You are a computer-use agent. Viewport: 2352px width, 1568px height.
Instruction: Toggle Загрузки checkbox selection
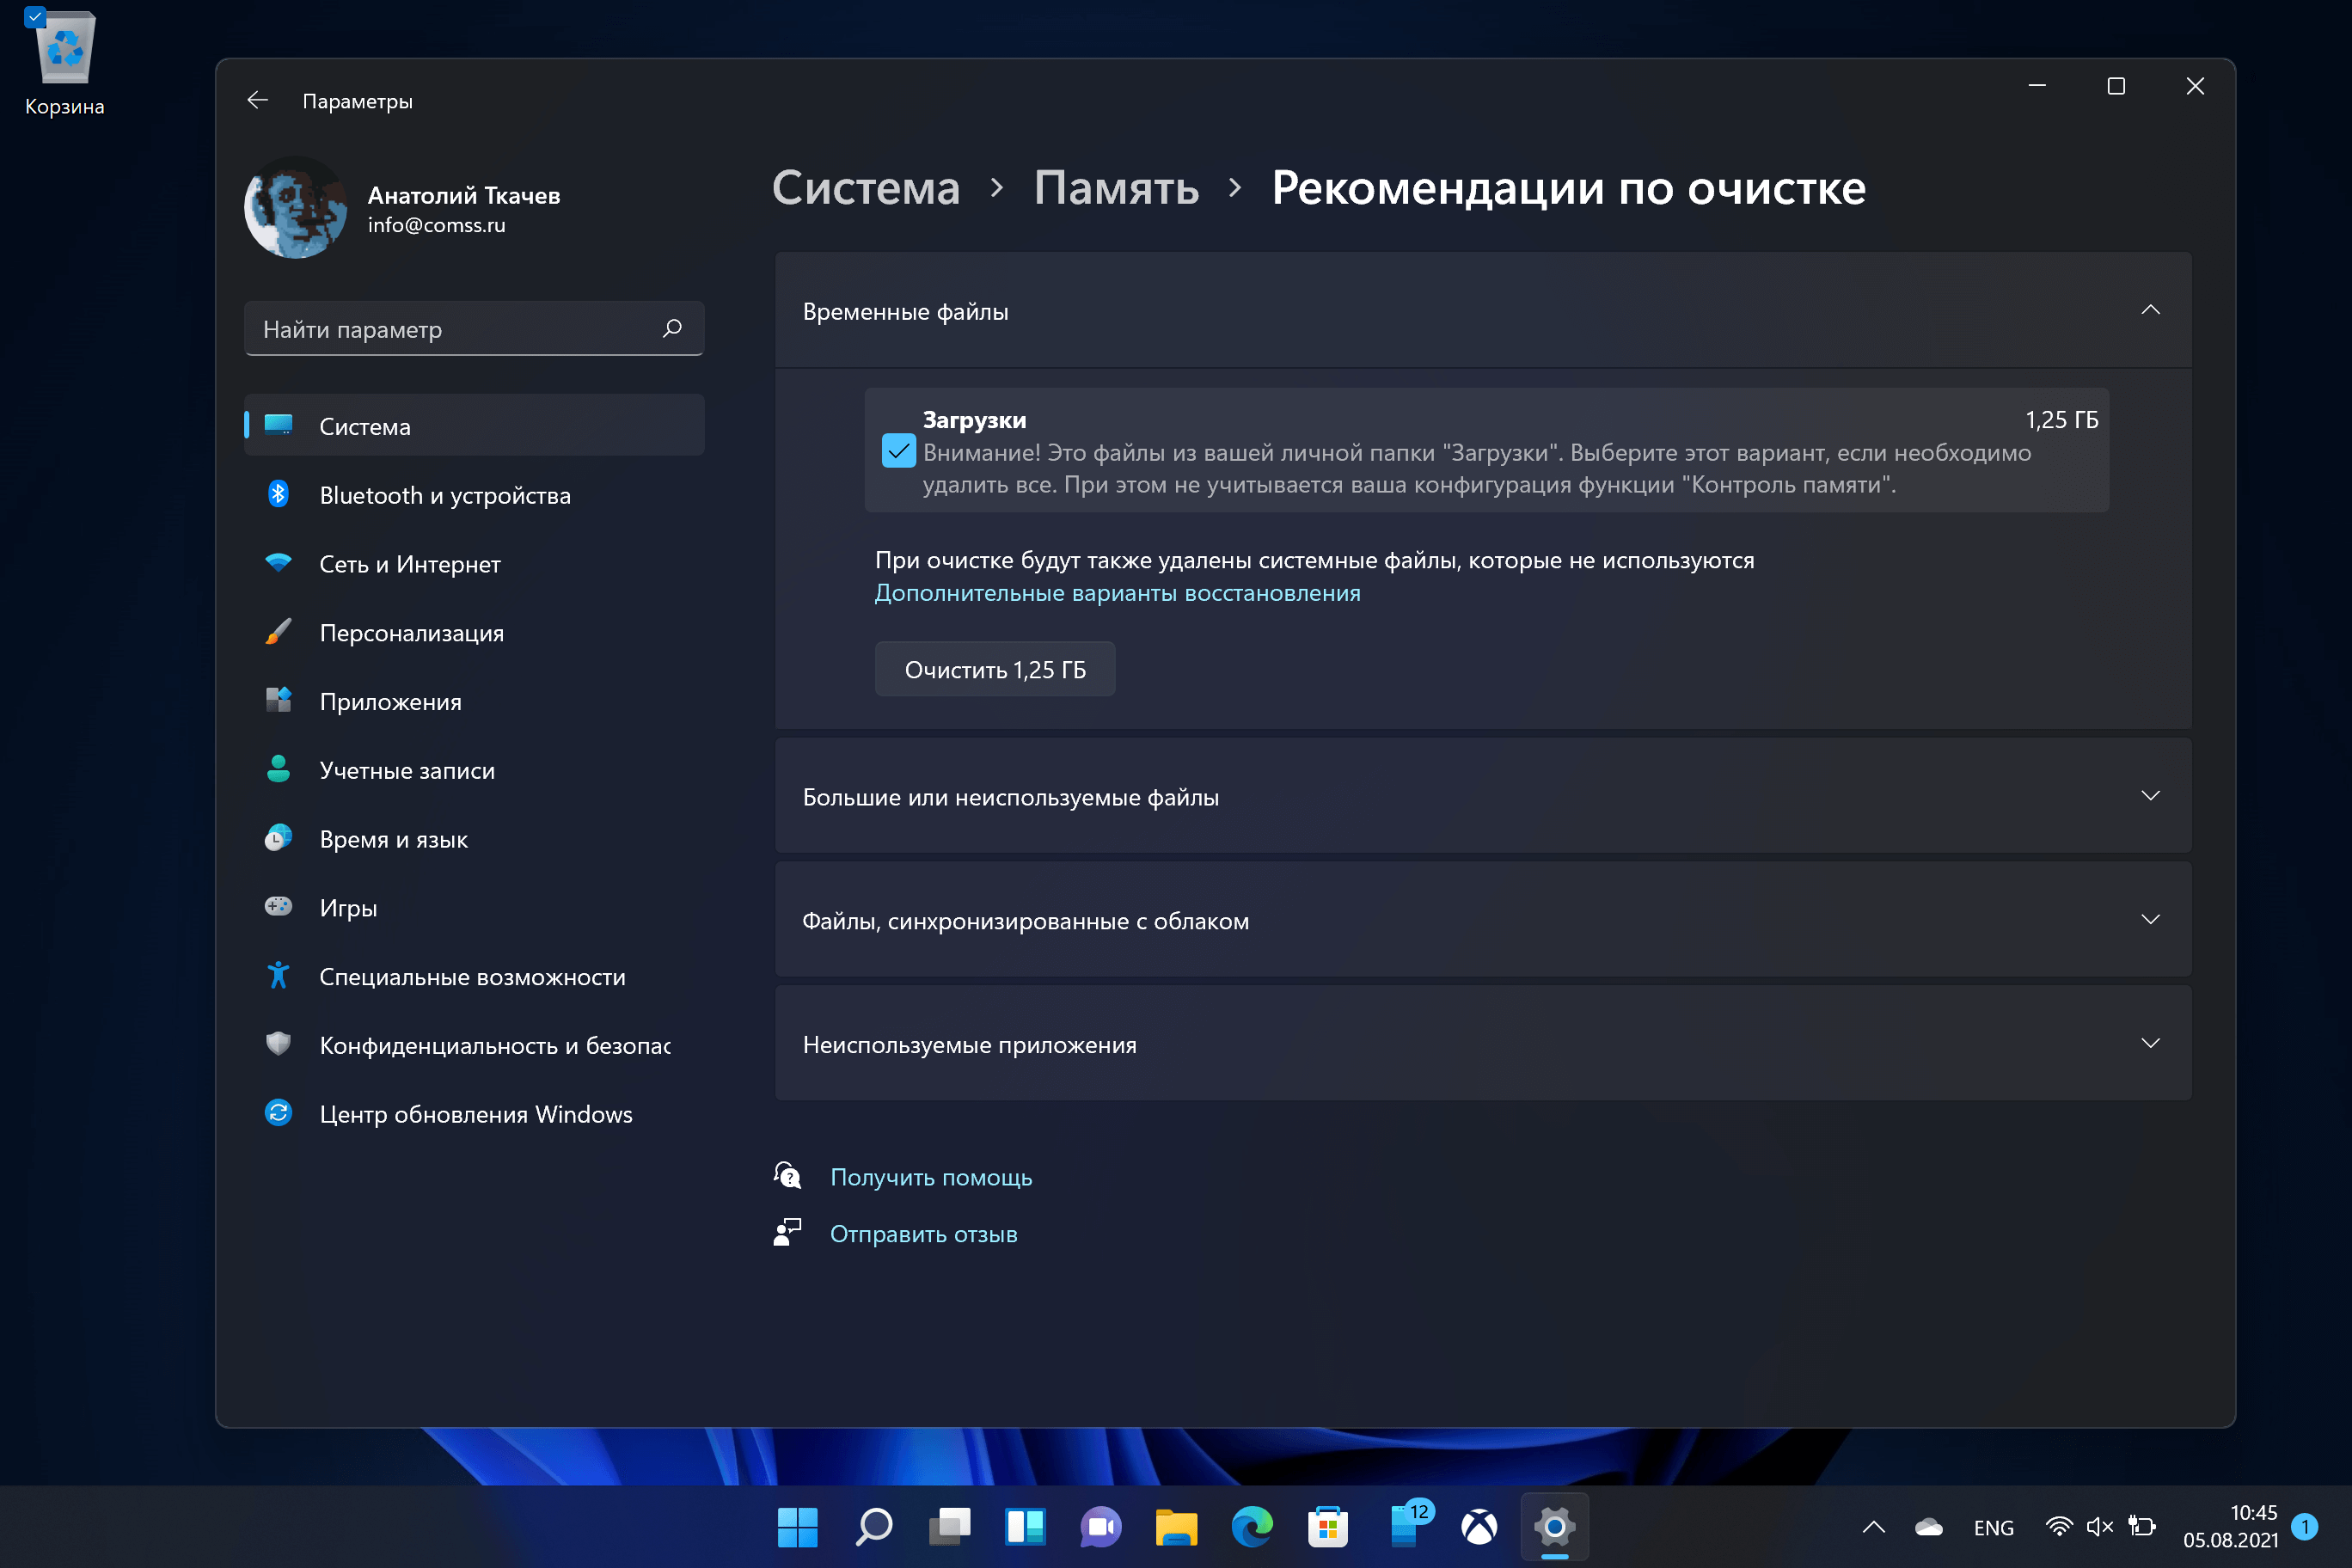pyautogui.click(x=892, y=451)
